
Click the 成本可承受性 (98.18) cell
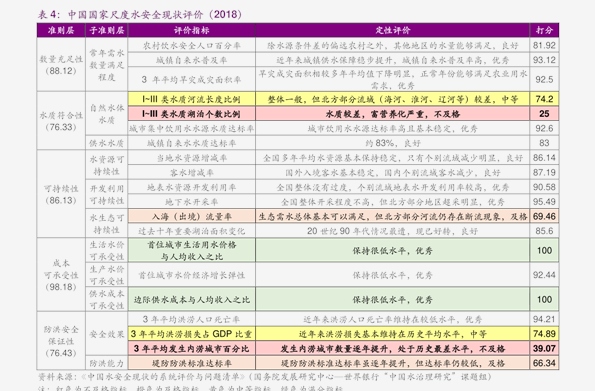61,275
